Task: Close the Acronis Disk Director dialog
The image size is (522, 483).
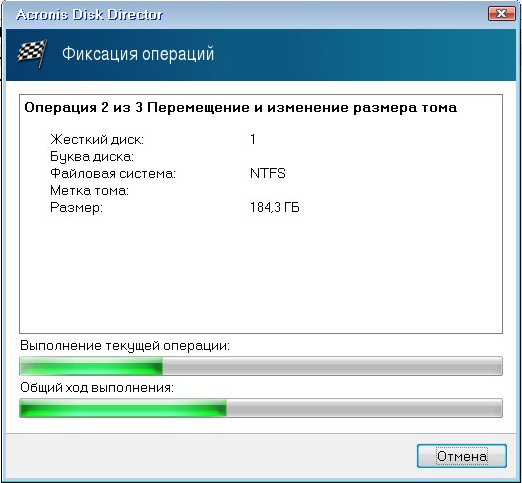Action: pyautogui.click(x=501, y=14)
